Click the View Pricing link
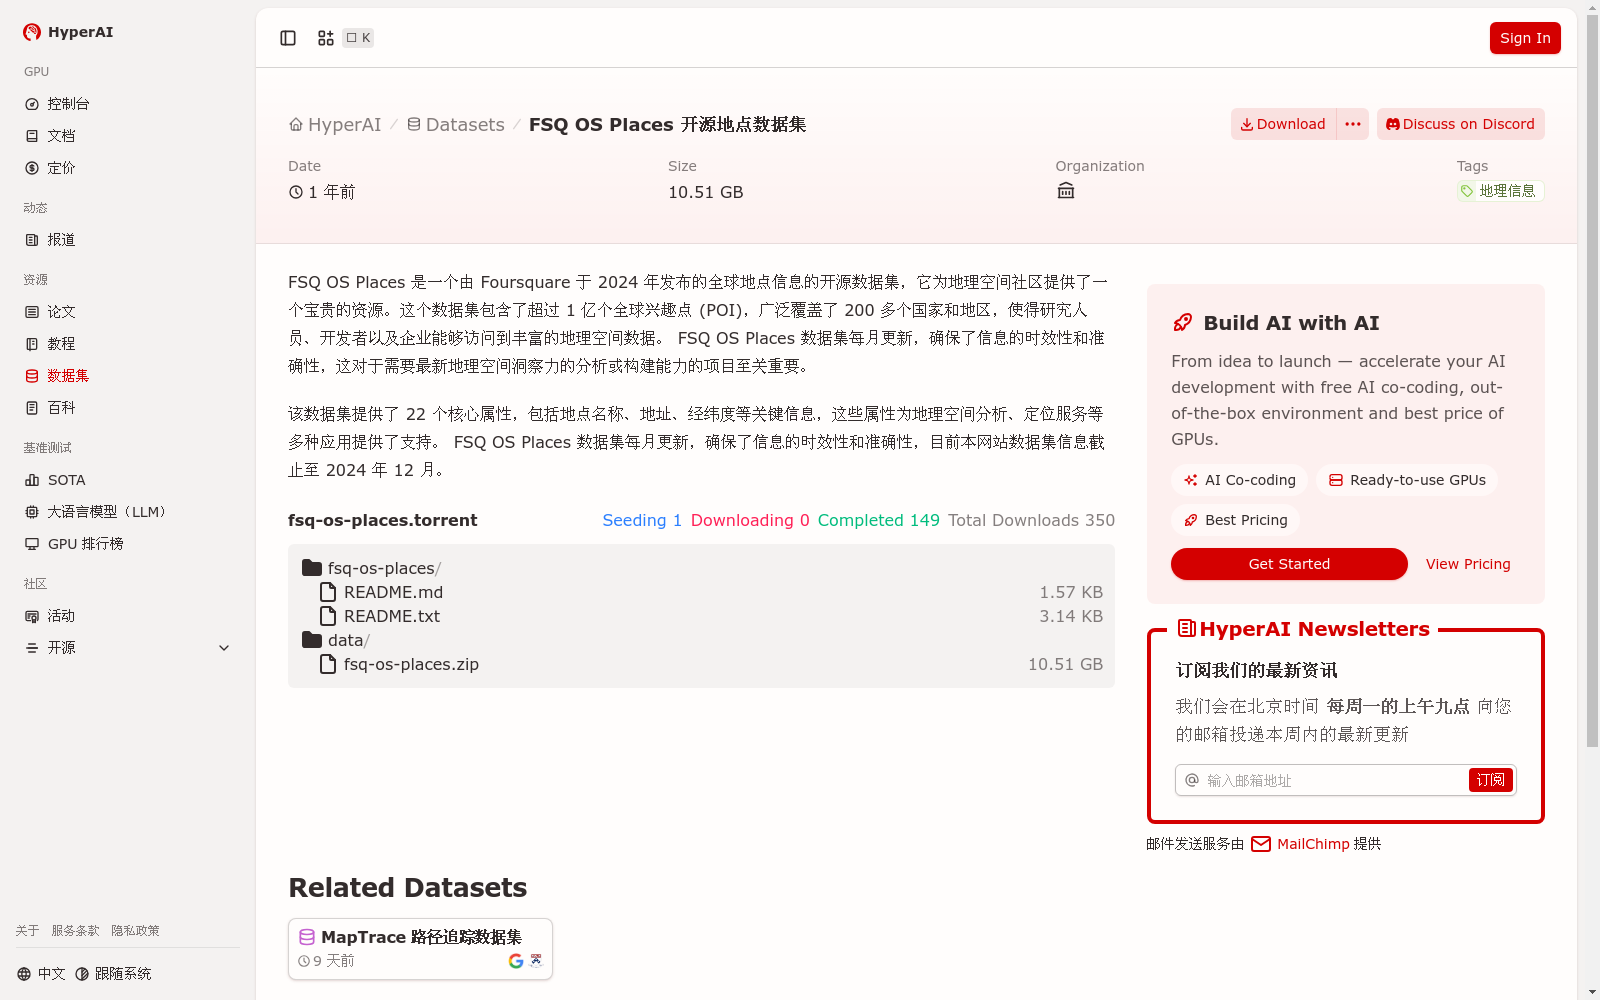This screenshot has height=1000, width=1600. [x=1468, y=564]
